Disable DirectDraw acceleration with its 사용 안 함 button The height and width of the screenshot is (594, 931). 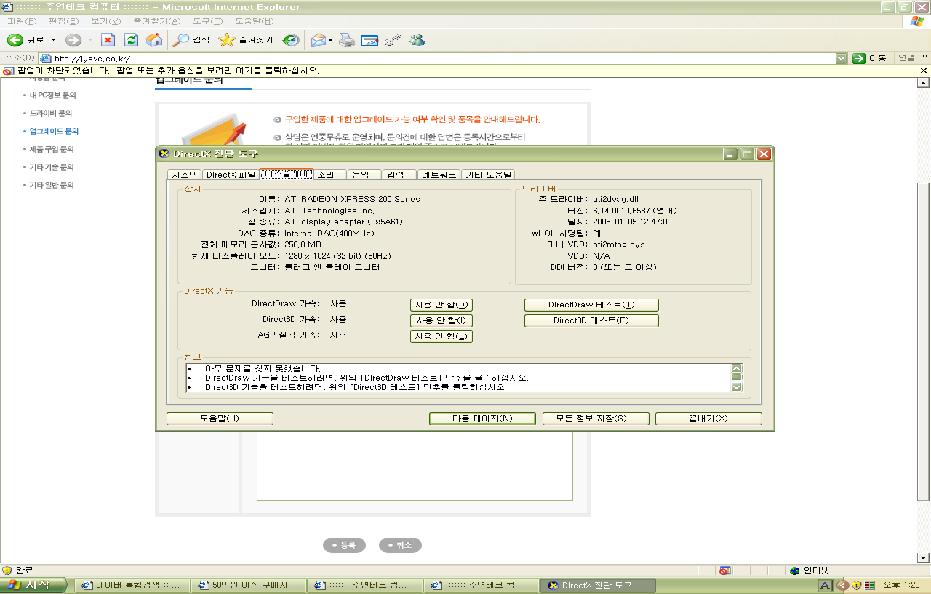point(441,305)
